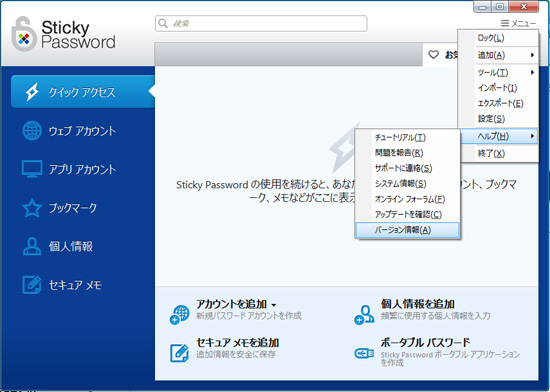Click the globe icon for ウェブ アカウント
This screenshot has height=392, width=550.
pyautogui.click(x=32, y=130)
